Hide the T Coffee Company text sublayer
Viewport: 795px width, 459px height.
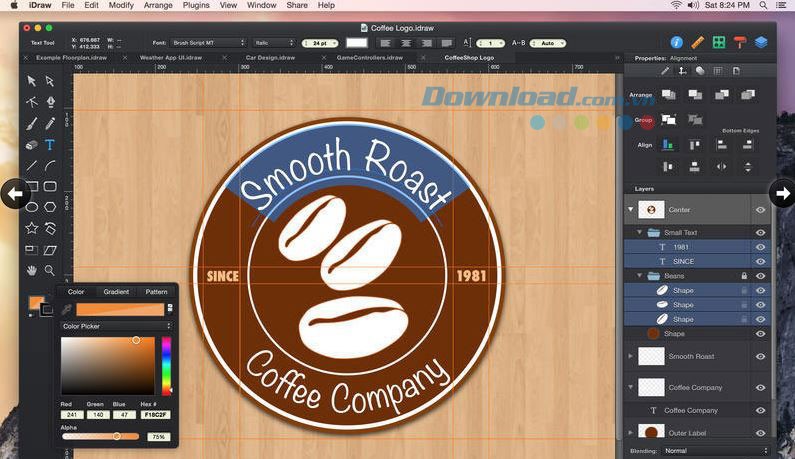(760, 410)
